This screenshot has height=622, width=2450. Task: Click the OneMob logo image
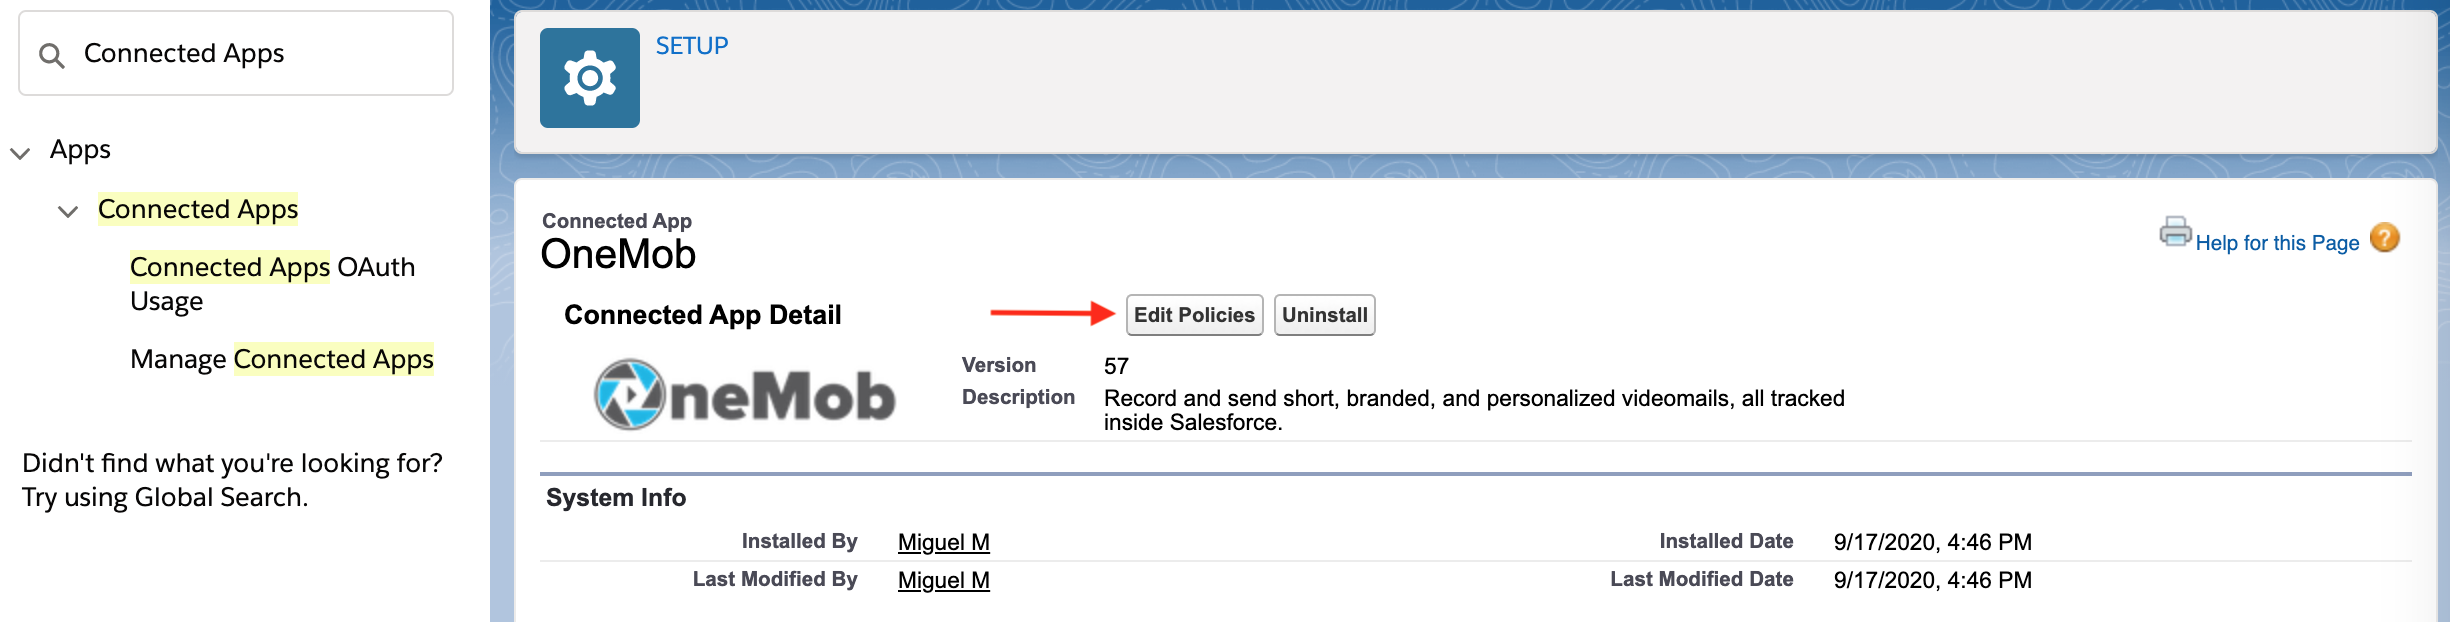coord(744,394)
